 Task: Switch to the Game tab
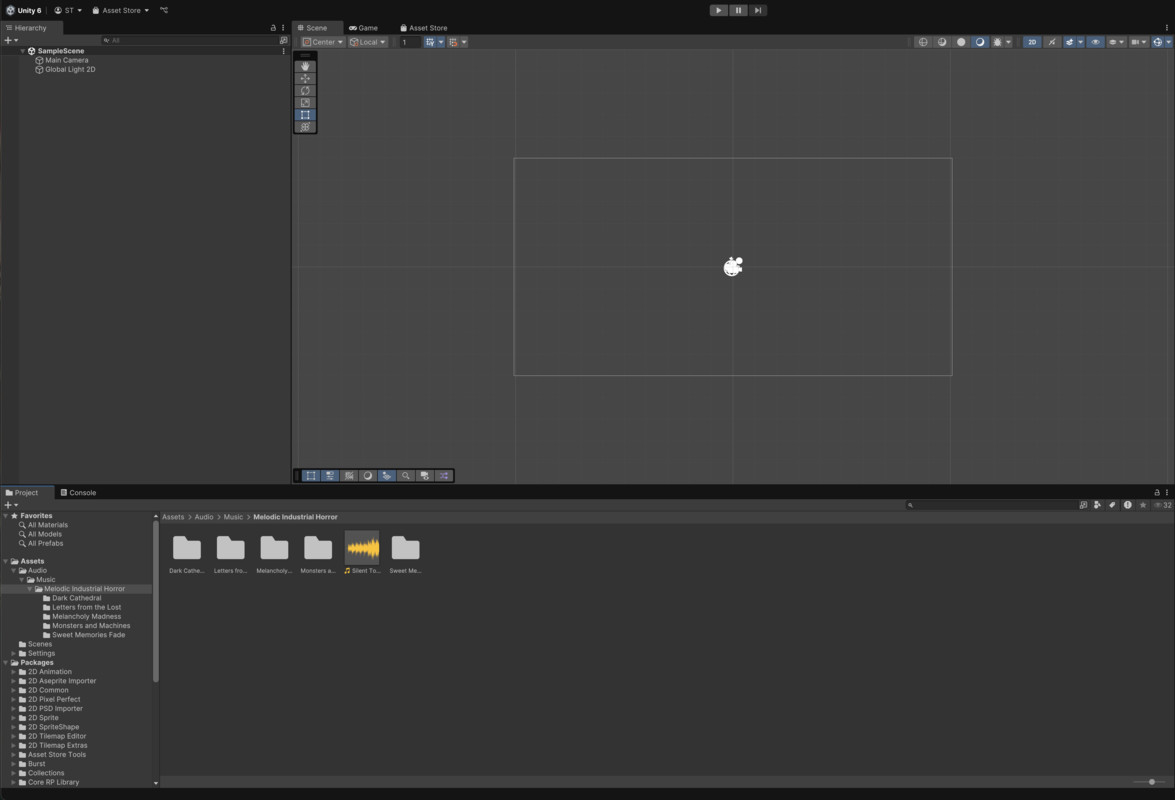tap(363, 28)
